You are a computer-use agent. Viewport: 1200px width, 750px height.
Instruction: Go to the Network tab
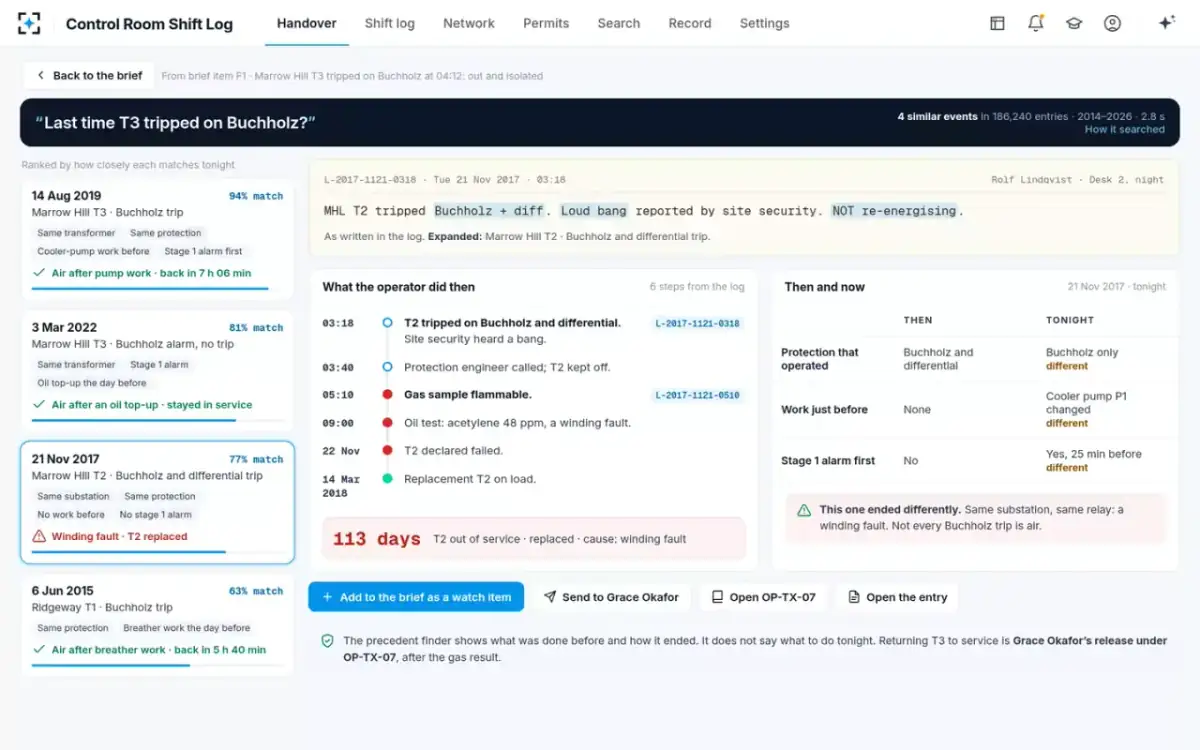(x=469, y=23)
